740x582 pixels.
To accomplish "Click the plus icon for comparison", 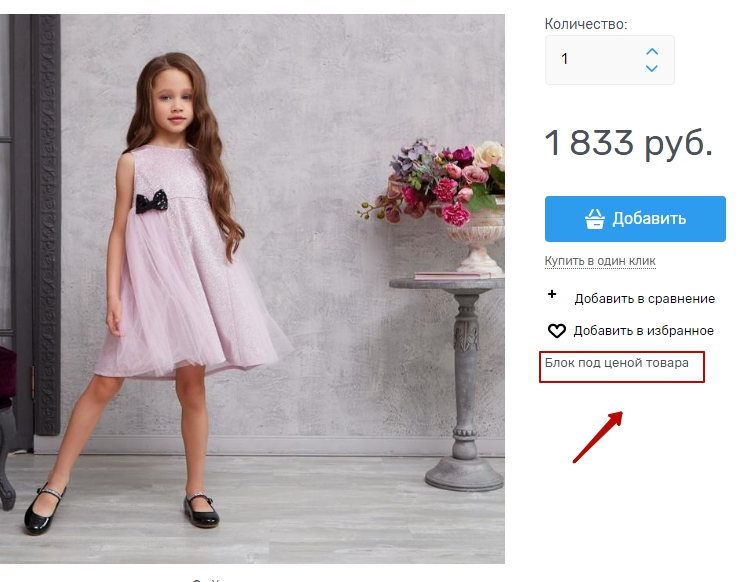I will 551,295.
